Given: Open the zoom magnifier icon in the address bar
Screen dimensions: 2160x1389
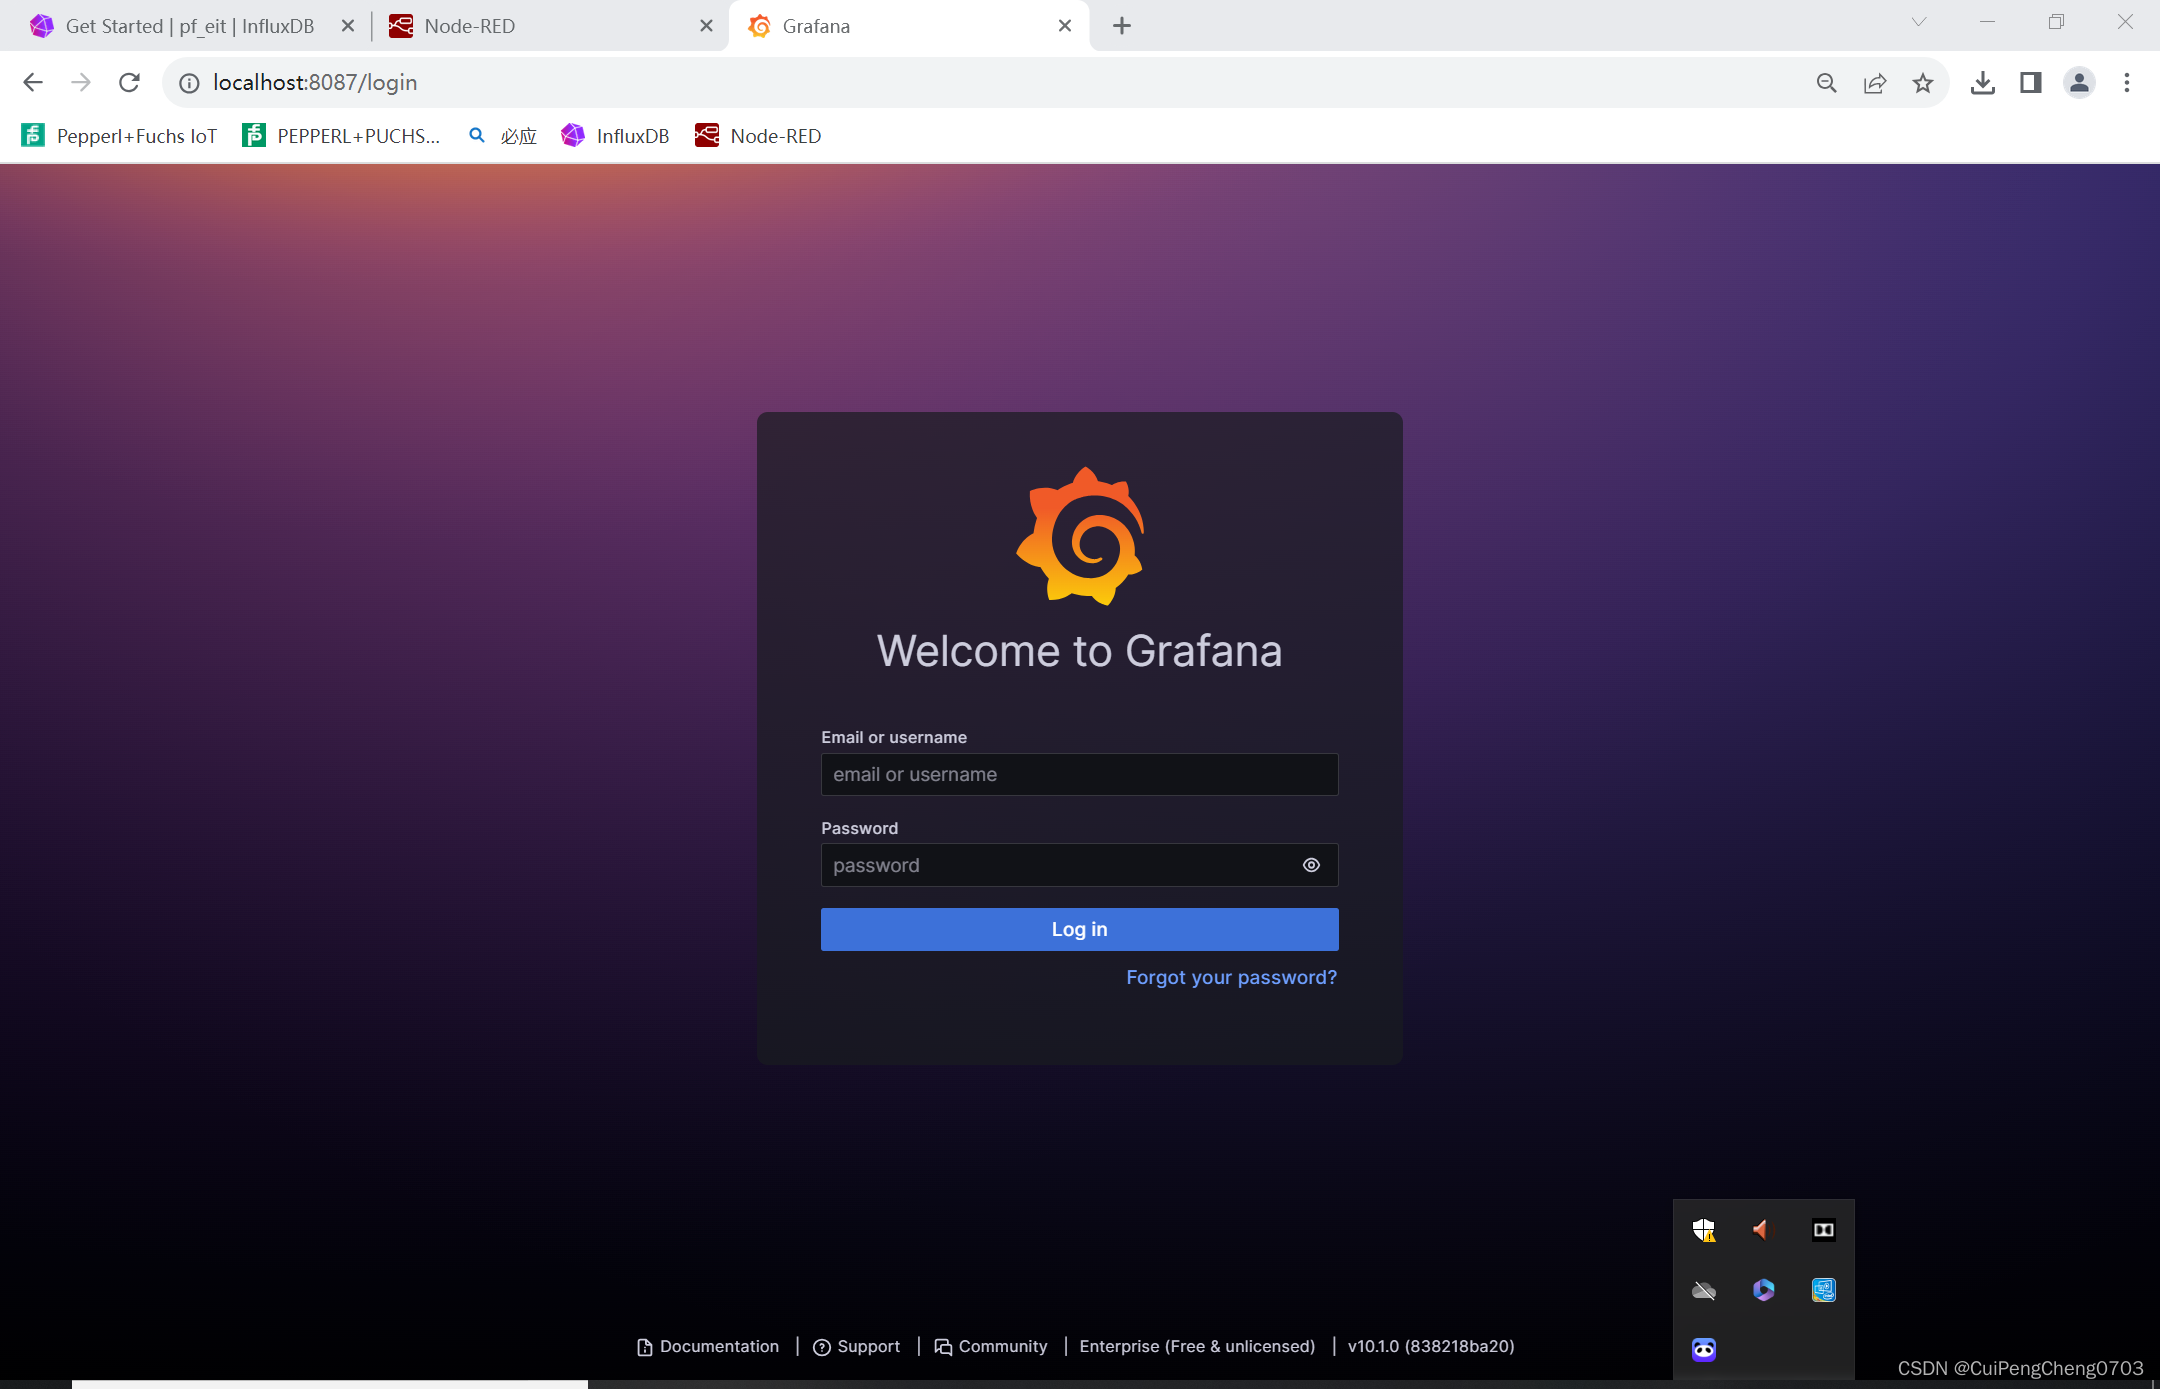Looking at the screenshot, I should (1827, 82).
